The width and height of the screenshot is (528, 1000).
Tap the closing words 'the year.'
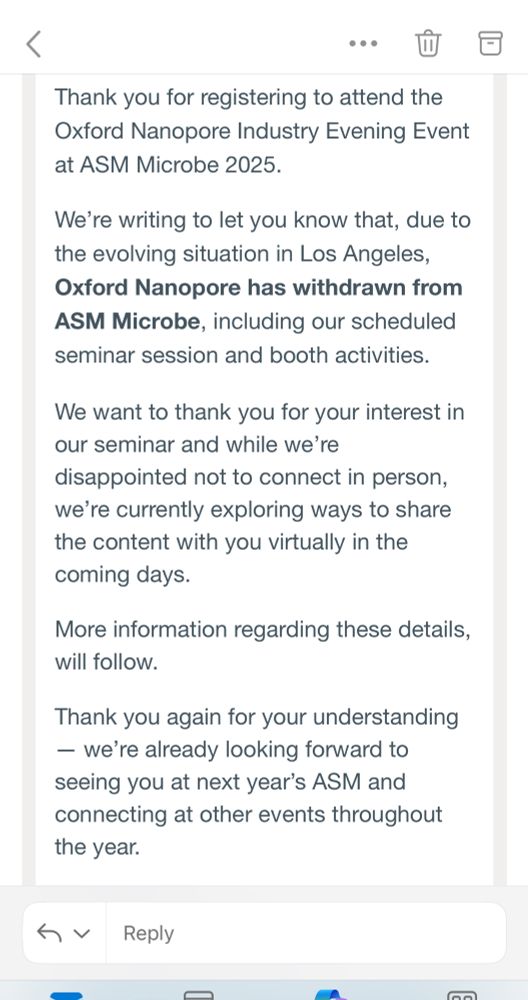97,848
